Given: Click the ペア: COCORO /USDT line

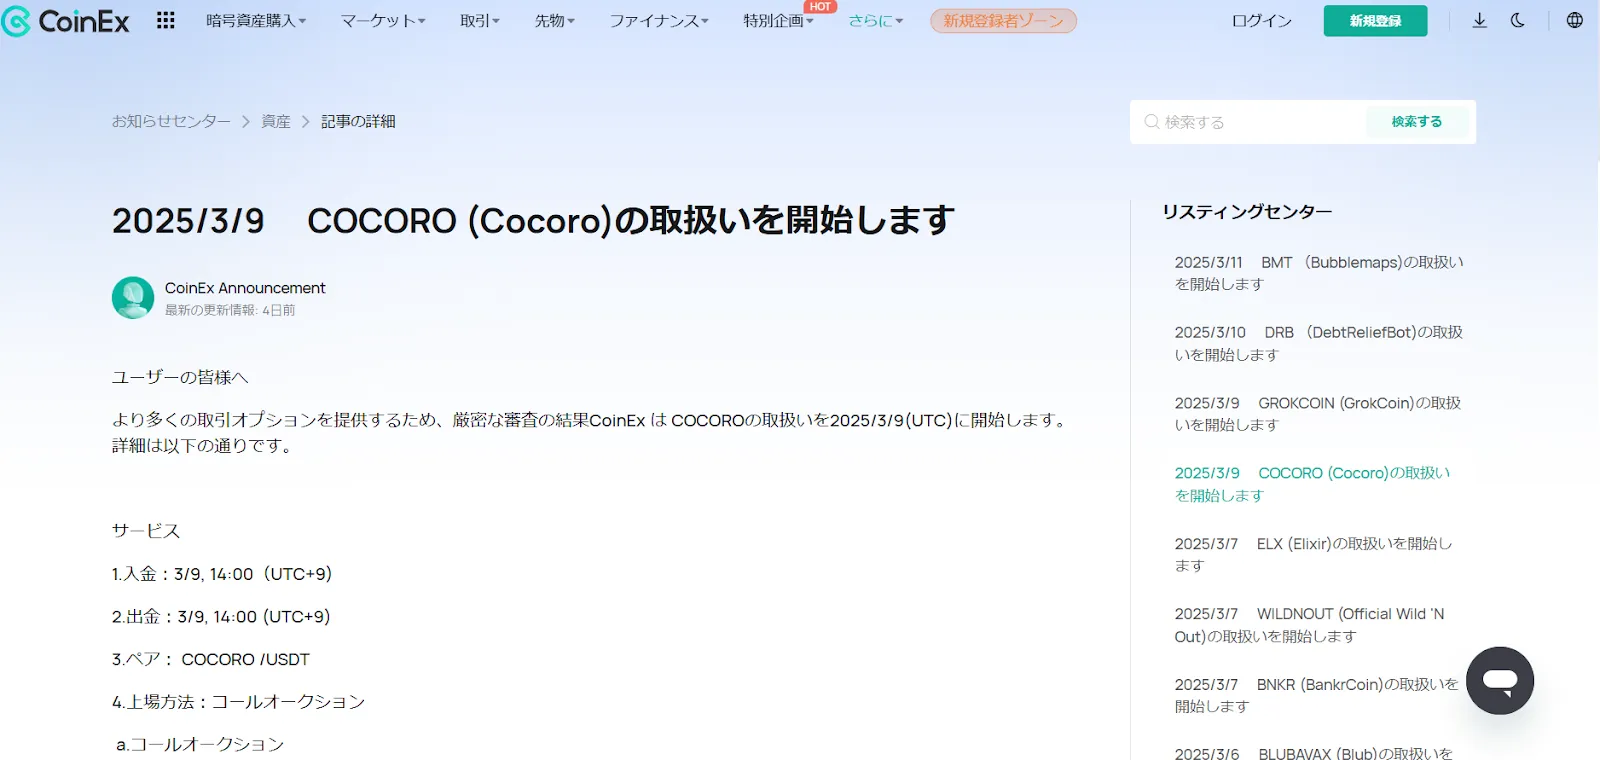Looking at the screenshot, I should click(211, 660).
